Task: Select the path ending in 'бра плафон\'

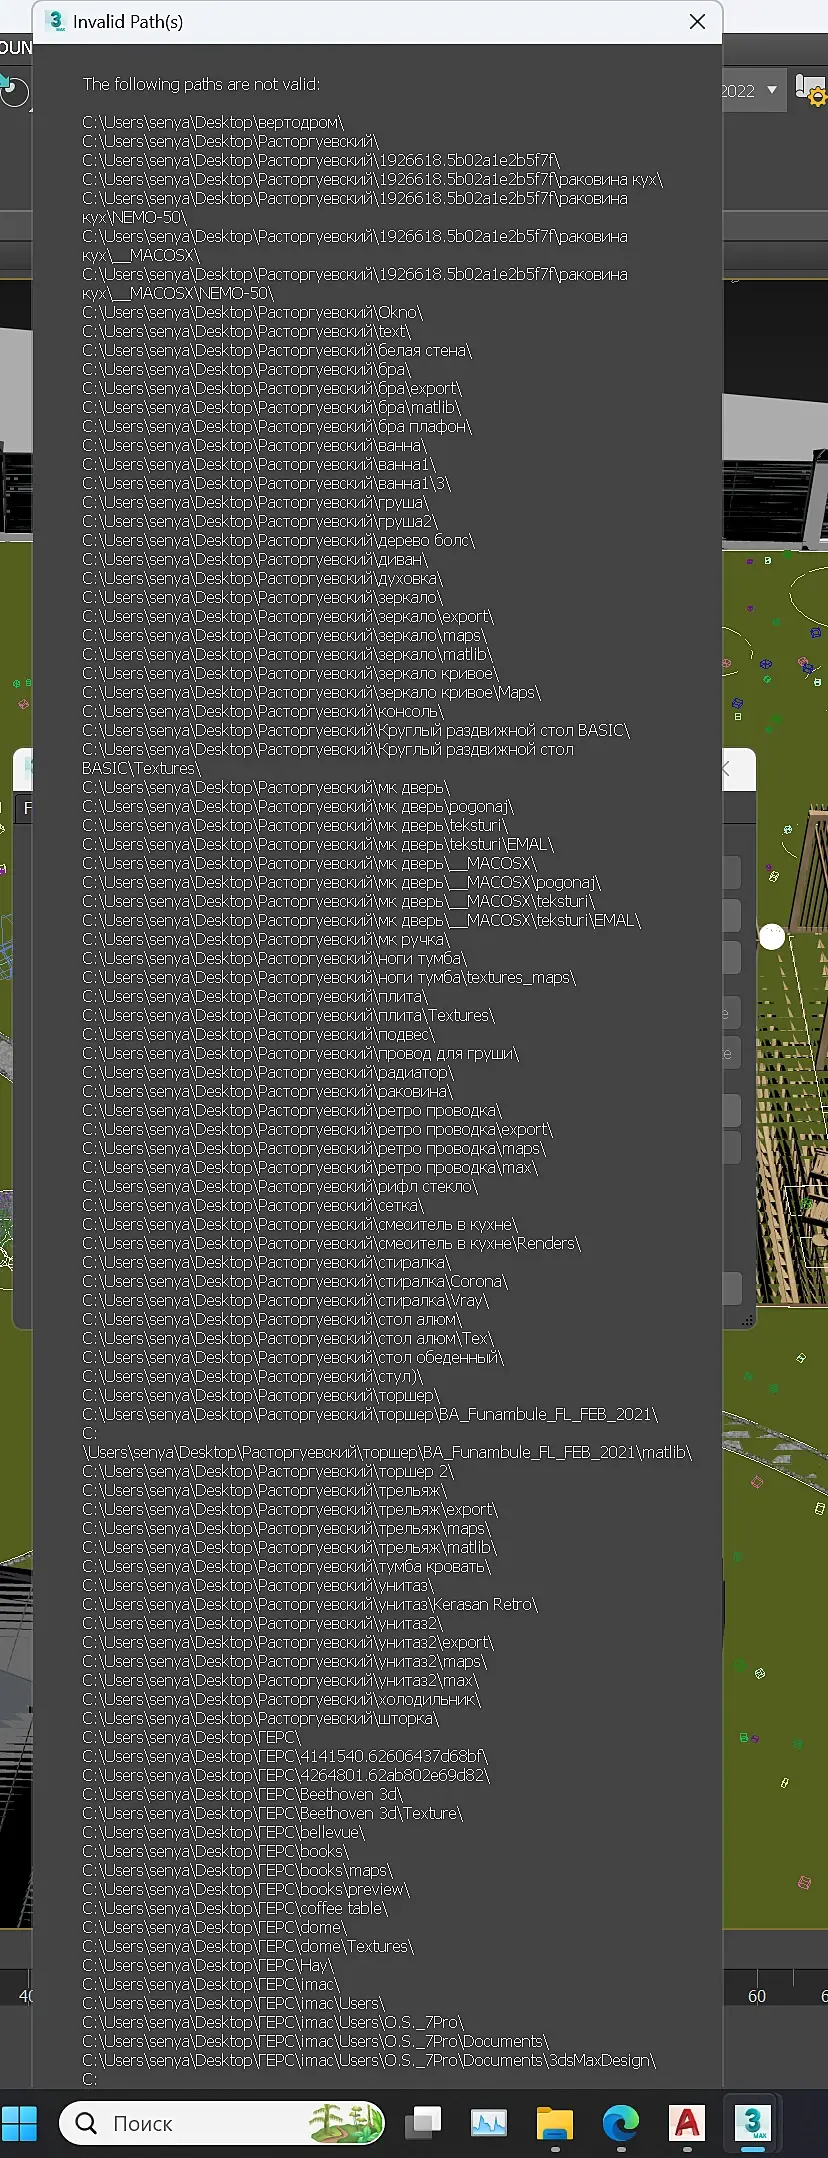Action: coord(277,426)
